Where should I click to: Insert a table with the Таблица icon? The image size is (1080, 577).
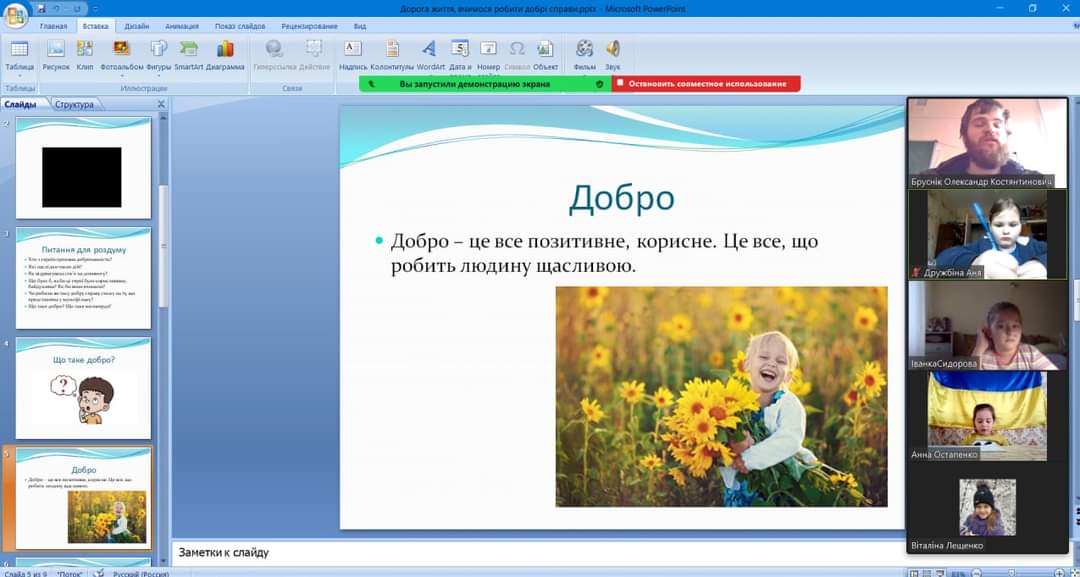19,55
